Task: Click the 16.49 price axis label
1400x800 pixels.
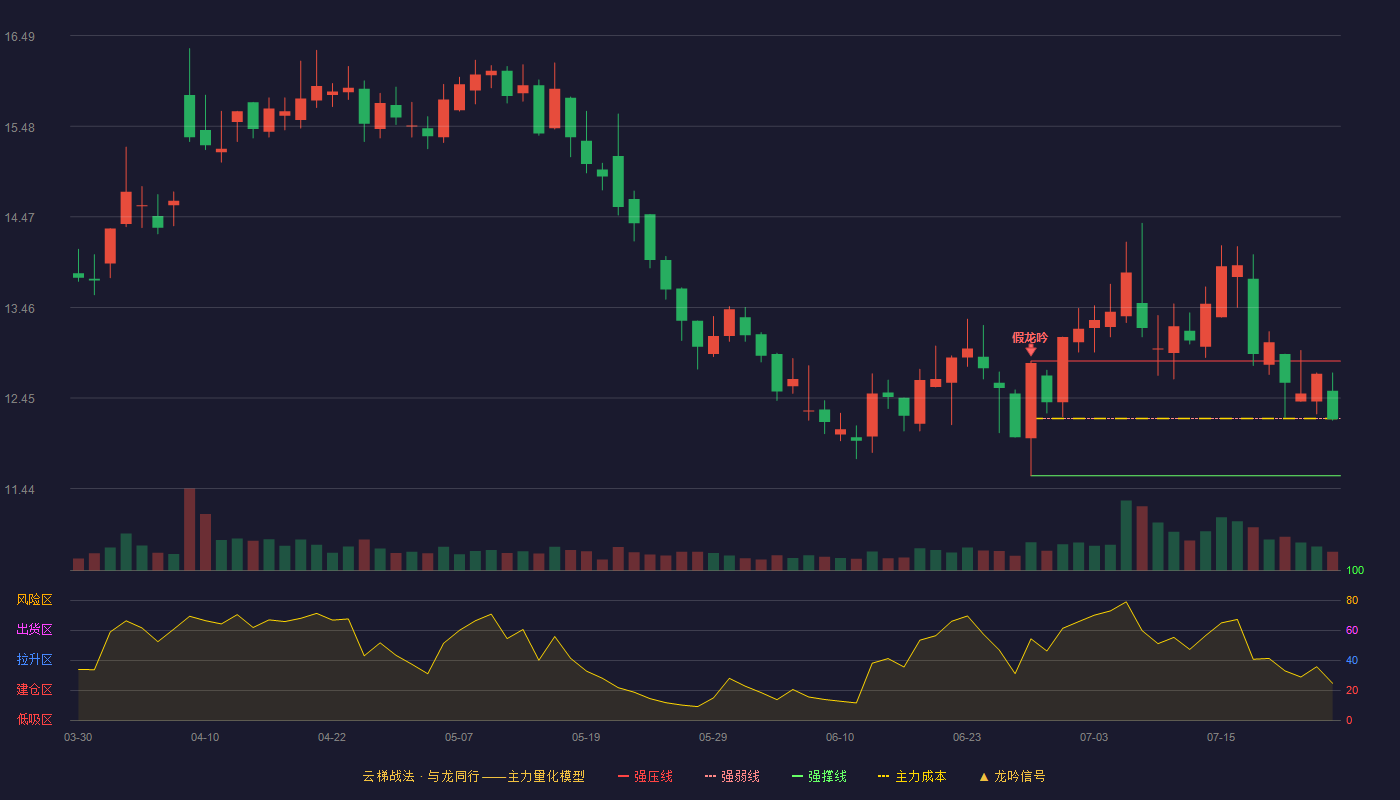Action: click(19, 37)
